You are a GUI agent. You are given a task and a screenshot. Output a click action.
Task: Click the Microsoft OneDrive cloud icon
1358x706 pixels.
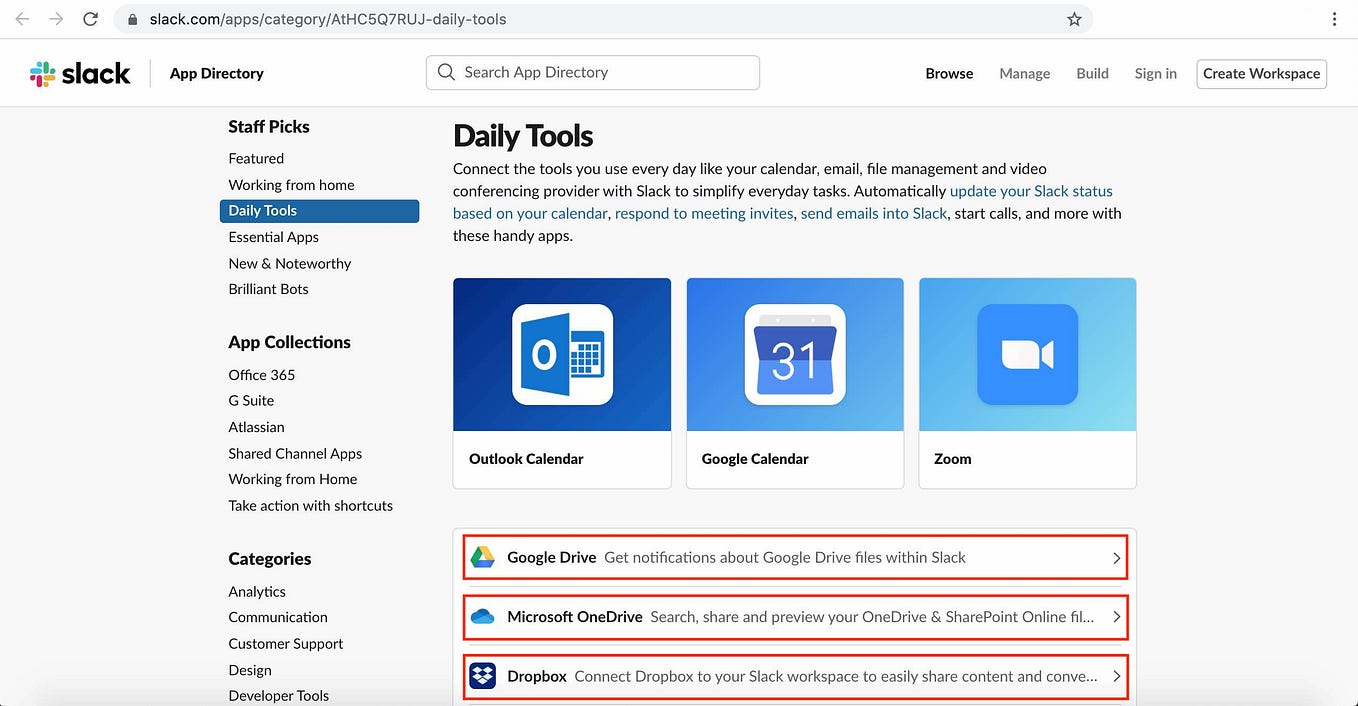(483, 616)
